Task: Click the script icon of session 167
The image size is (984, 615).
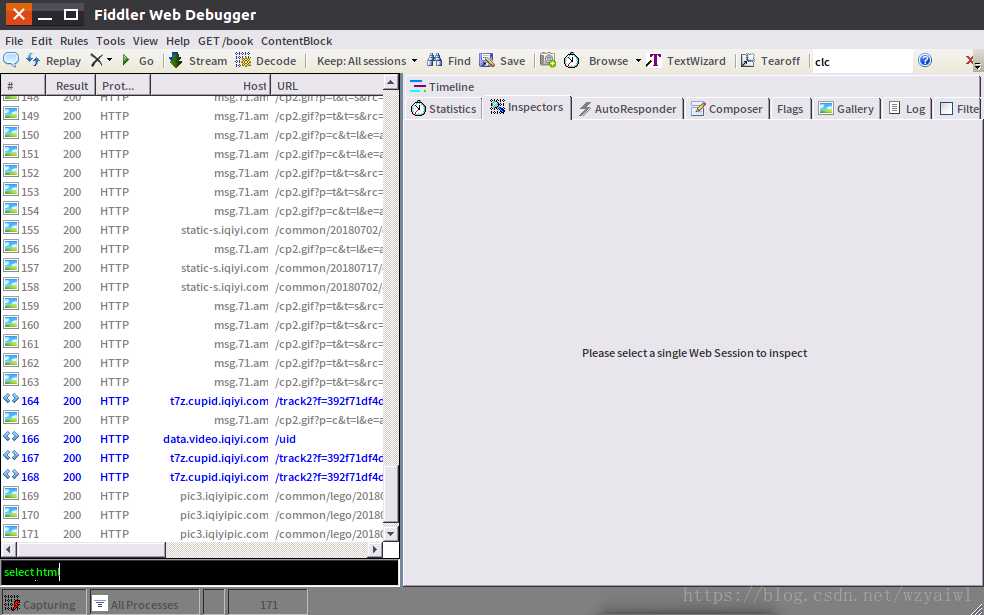Action: pyautogui.click(x=11, y=456)
